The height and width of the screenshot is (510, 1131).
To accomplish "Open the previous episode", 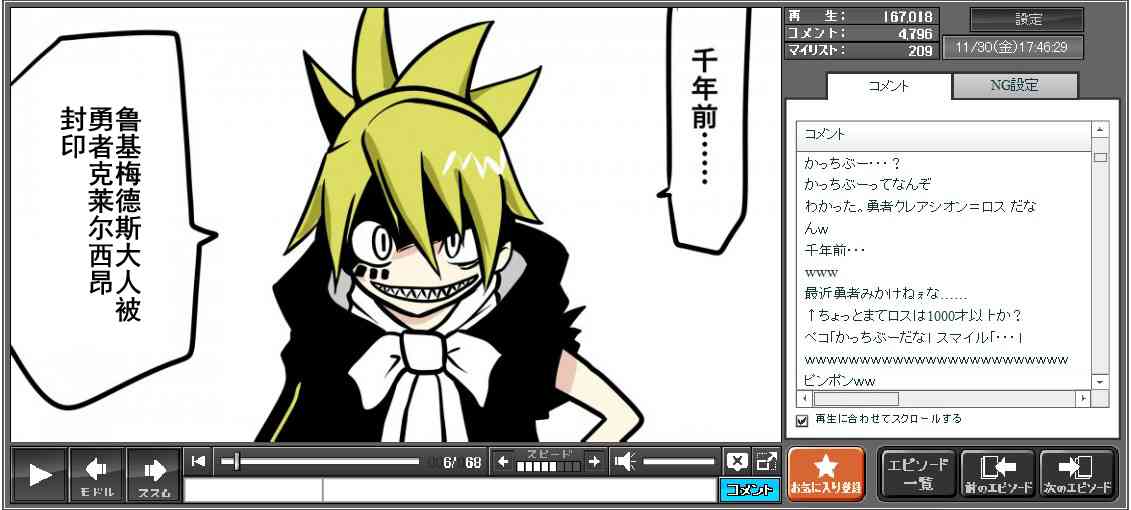I will (x=997, y=473).
